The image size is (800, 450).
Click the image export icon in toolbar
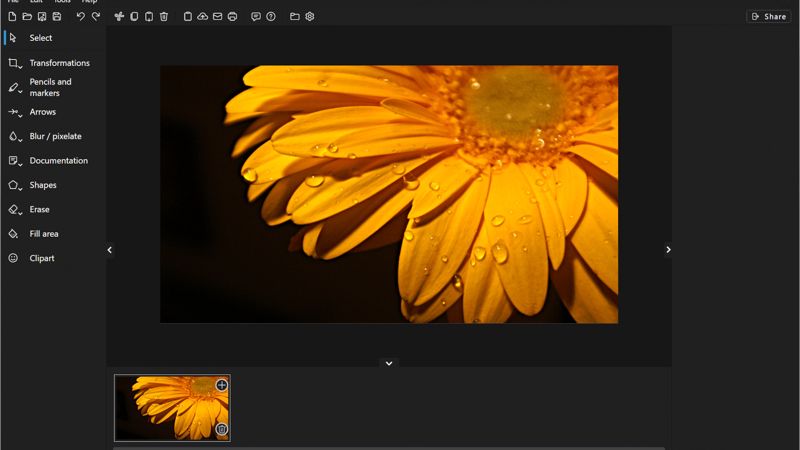point(42,16)
